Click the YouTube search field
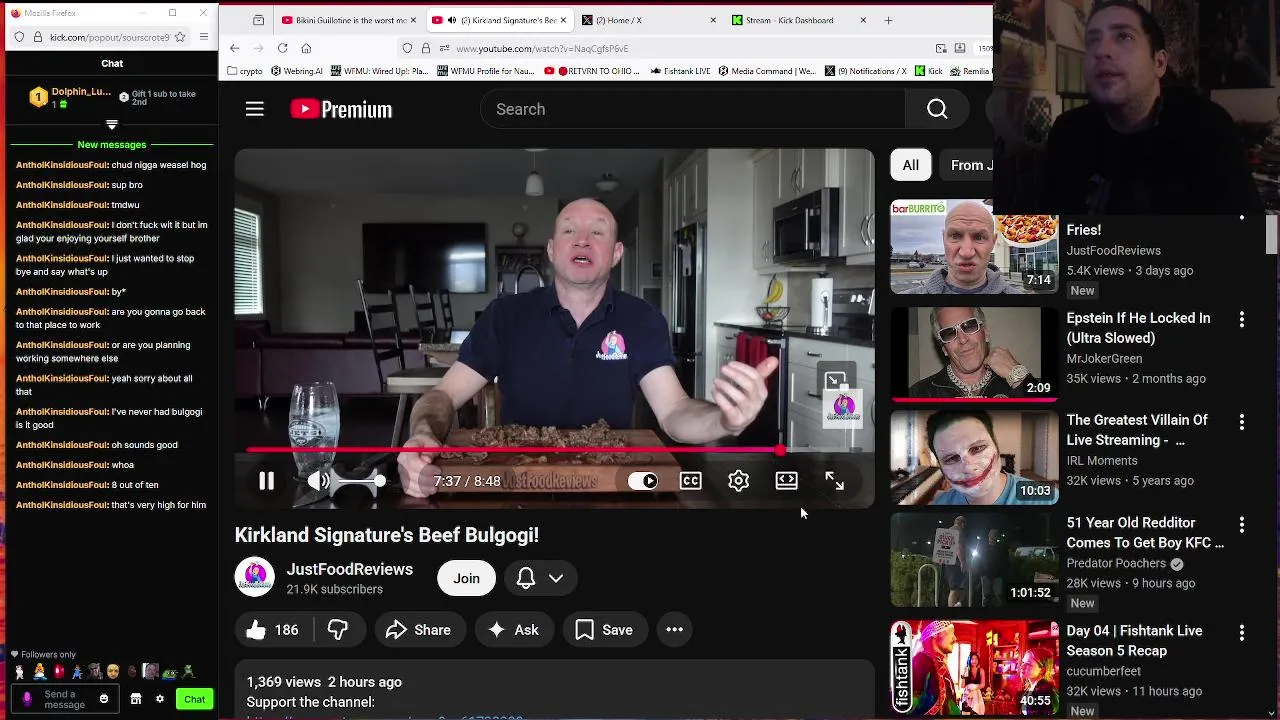Screen dimensions: 1280x720 click(x=693, y=109)
